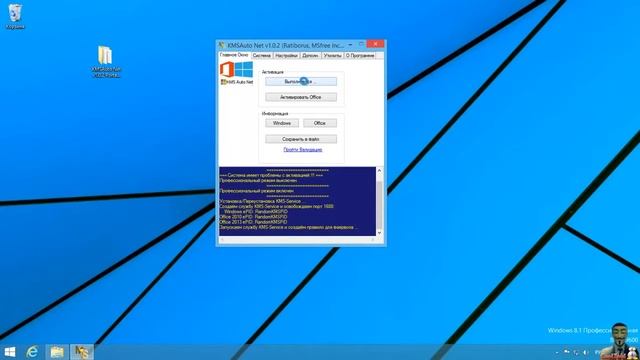Screen dimensions: 640x360
Task: Click the 'Office 2013 ePID' log line
Action: coord(253,222)
